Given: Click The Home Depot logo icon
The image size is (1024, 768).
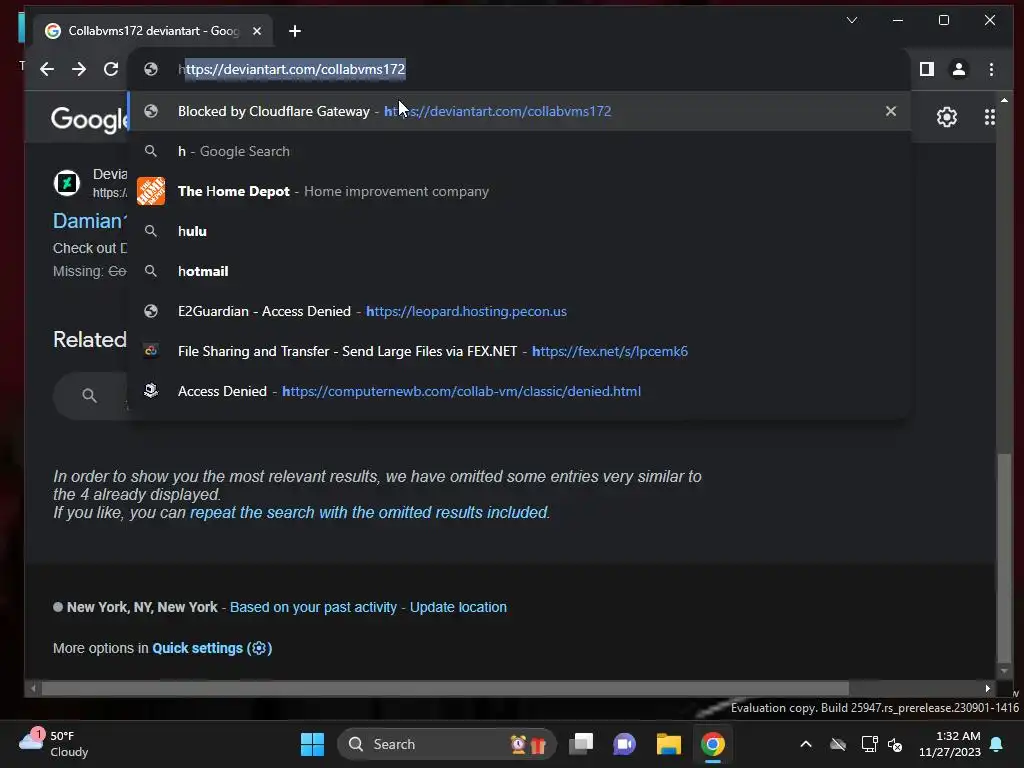Looking at the screenshot, I should pyautogui.click(x=151, y=191).
